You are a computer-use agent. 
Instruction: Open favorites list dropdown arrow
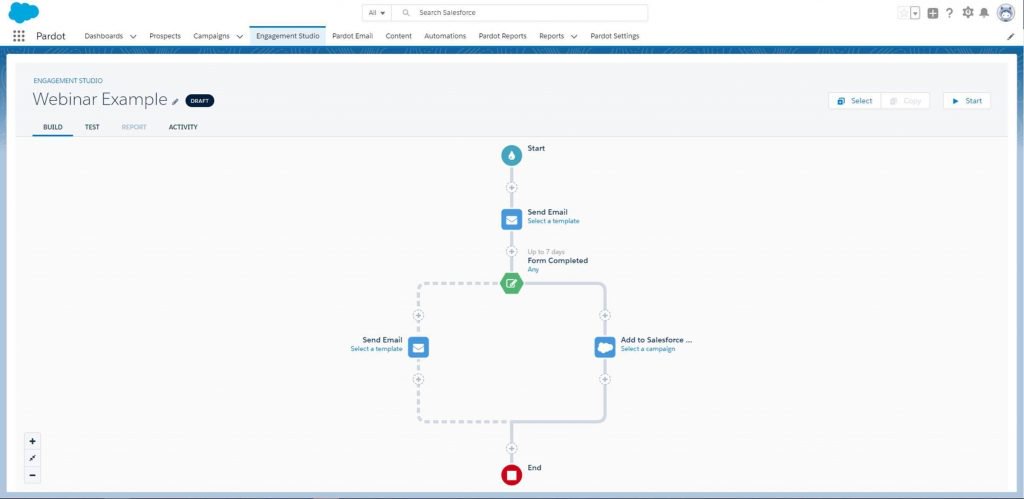[916, 13]
